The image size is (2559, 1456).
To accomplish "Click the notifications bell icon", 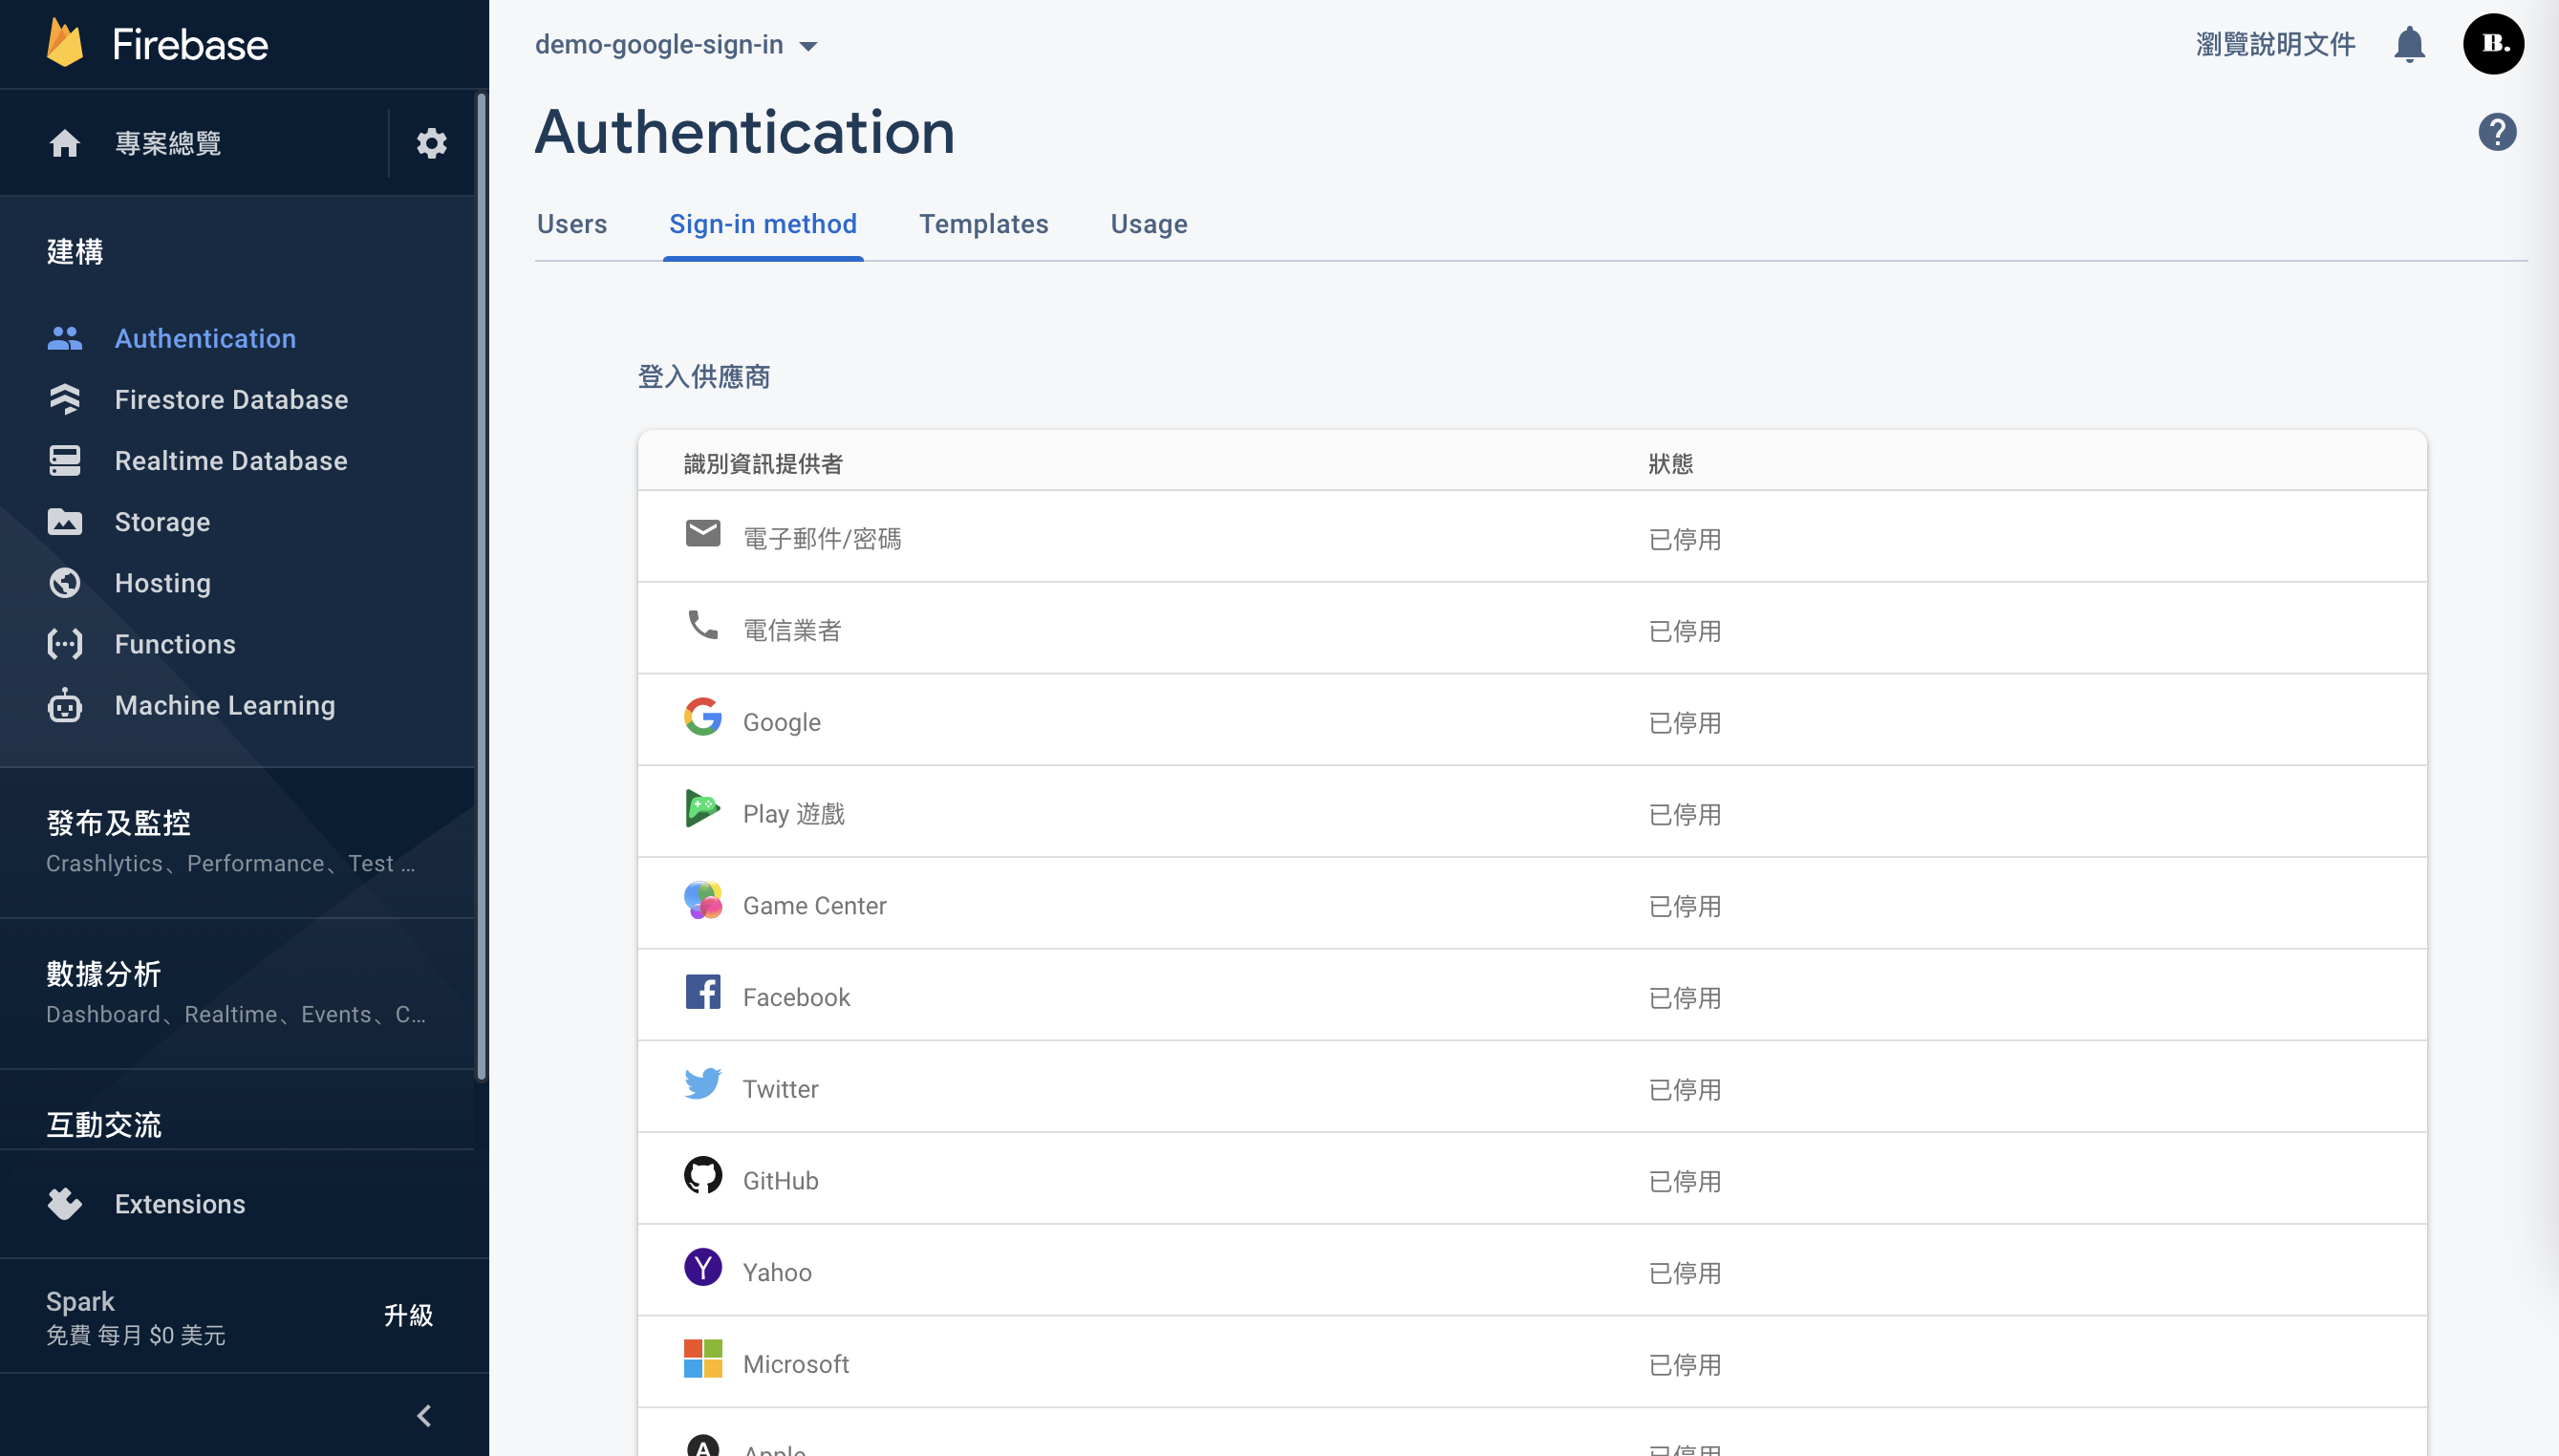I will pyautogui.click(x=2409, y=44).
